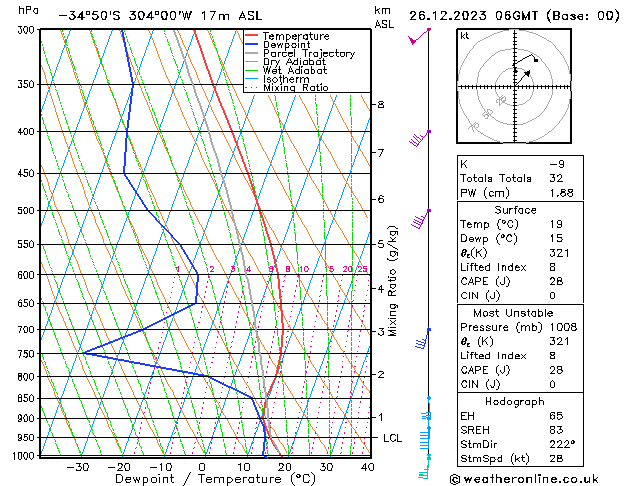Click the red Temperature line swatch in legend
The image size is (629, 486).
click(252, 36)
